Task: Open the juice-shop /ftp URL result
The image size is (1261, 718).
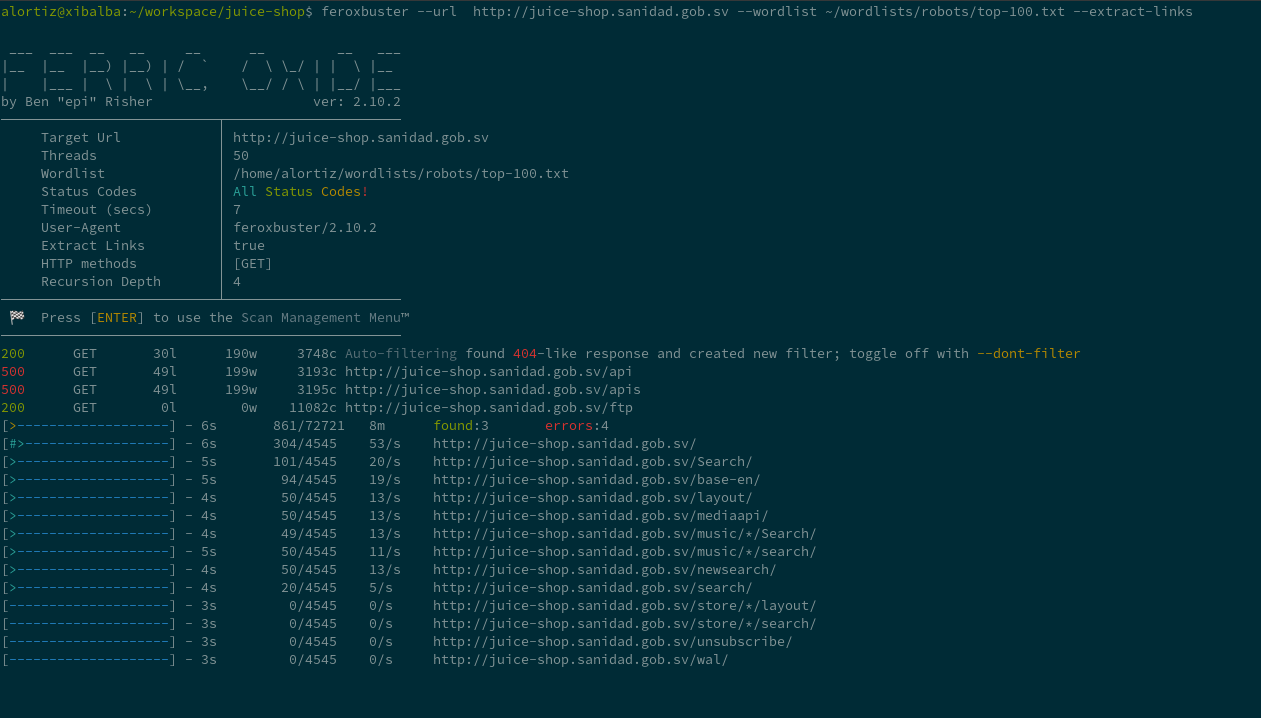Action: point(489,408)
